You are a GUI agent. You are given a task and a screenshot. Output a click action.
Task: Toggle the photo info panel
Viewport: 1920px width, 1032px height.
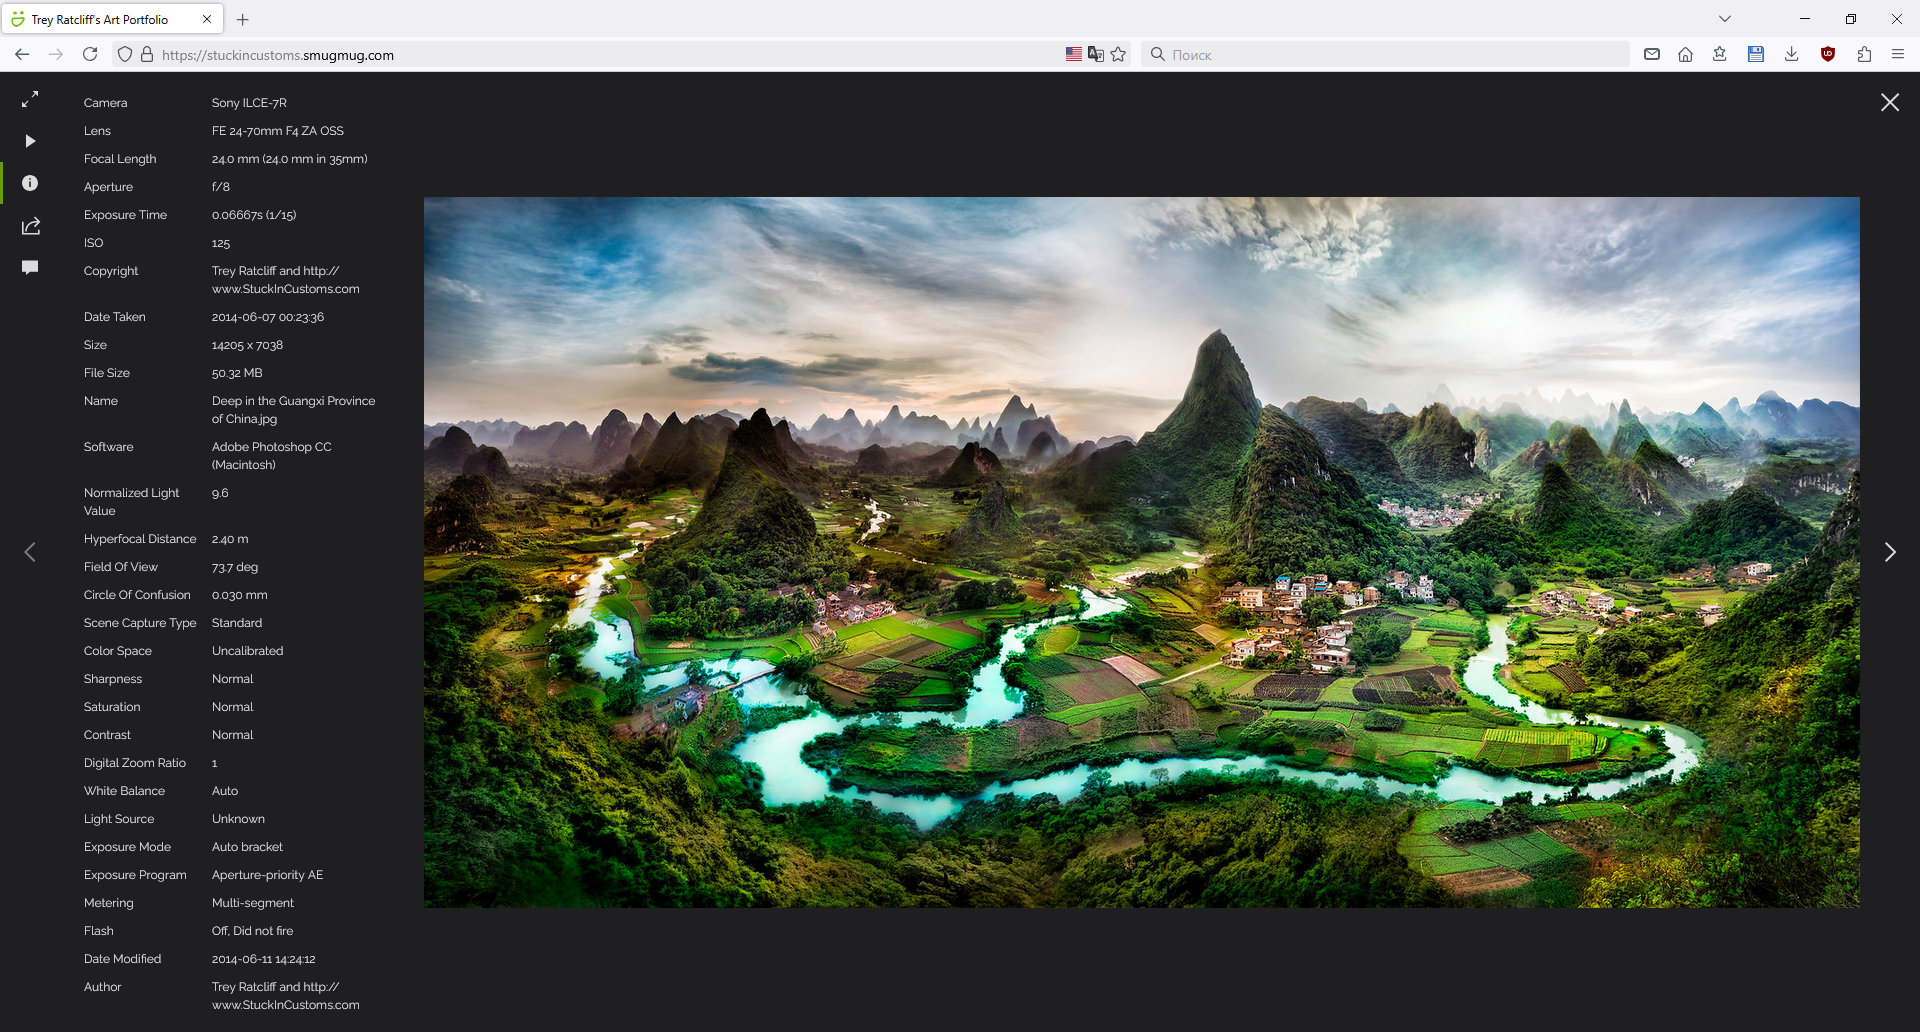(30, 183)
